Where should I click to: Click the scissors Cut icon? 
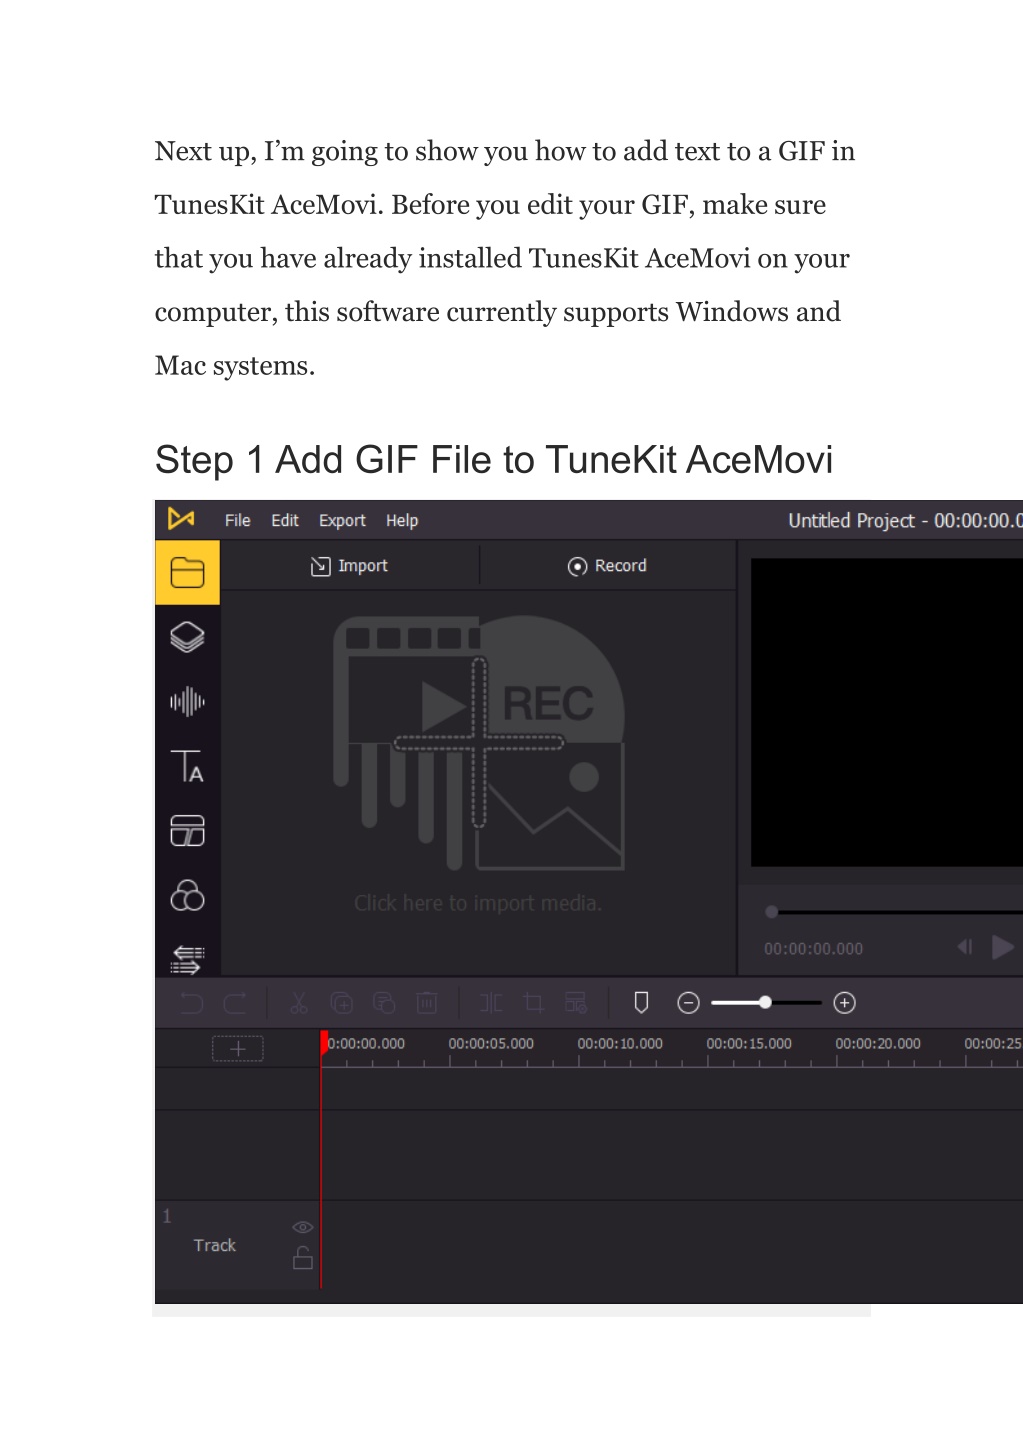coord(299,1003)
